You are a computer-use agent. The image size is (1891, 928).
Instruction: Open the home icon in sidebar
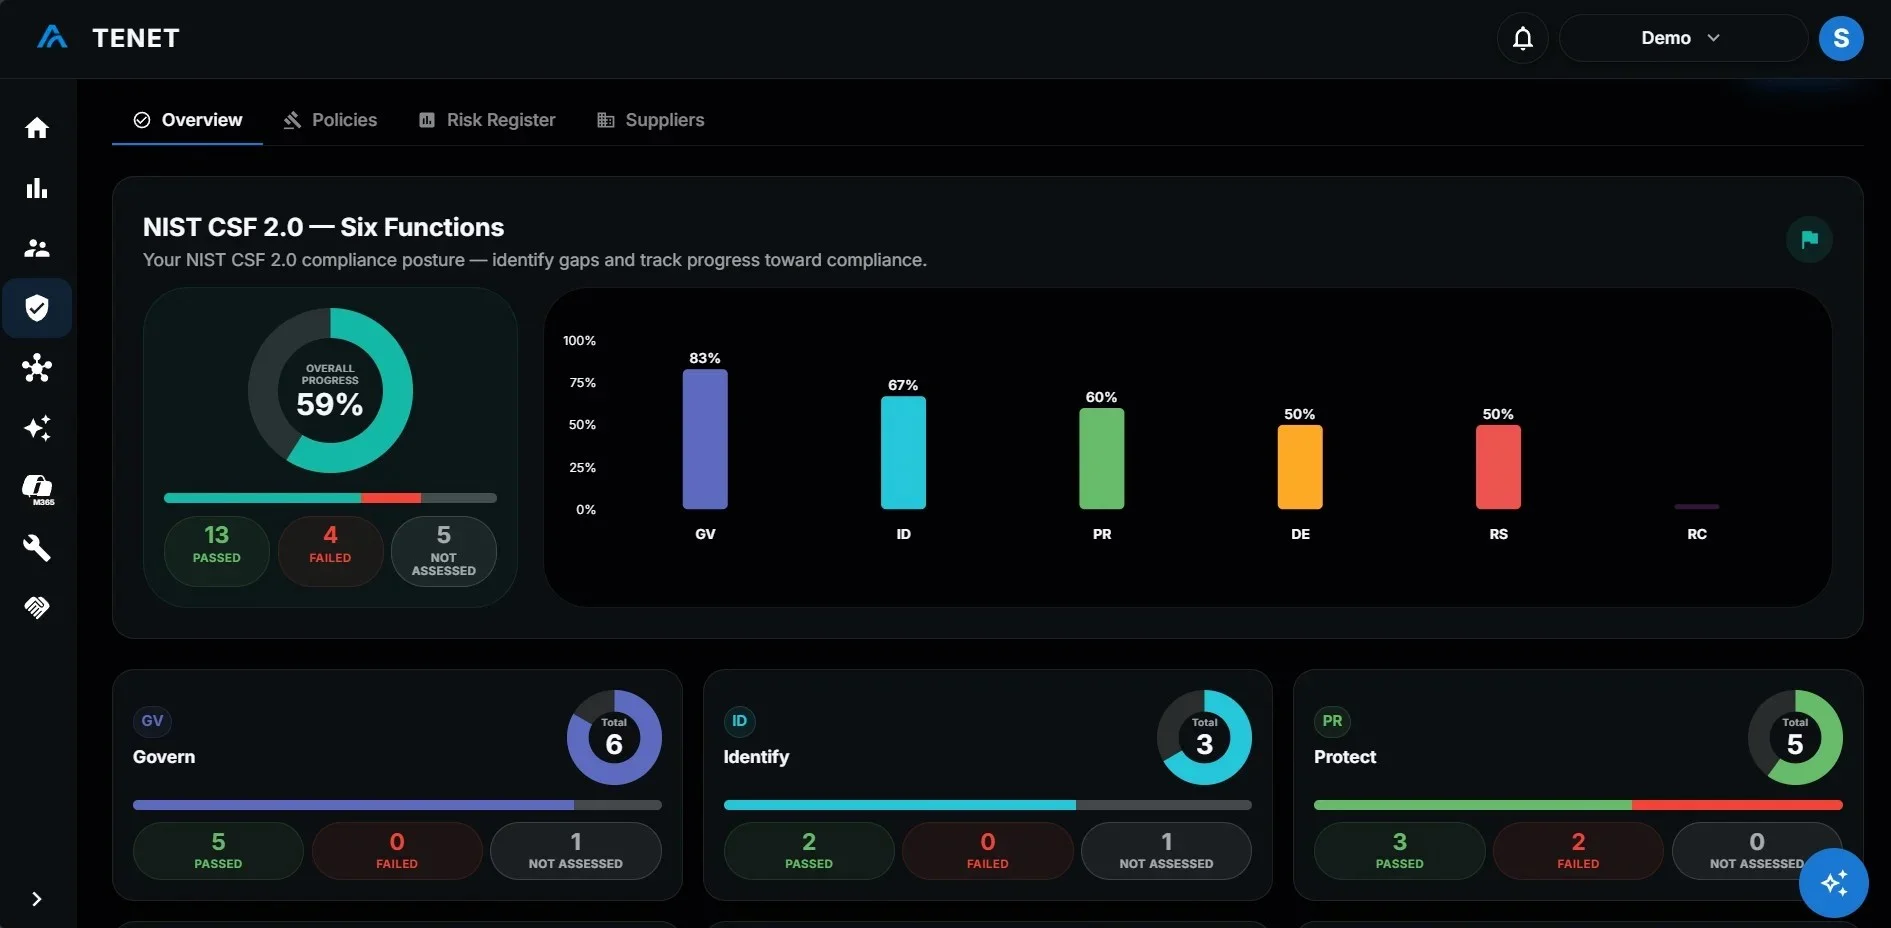(37, 128)
